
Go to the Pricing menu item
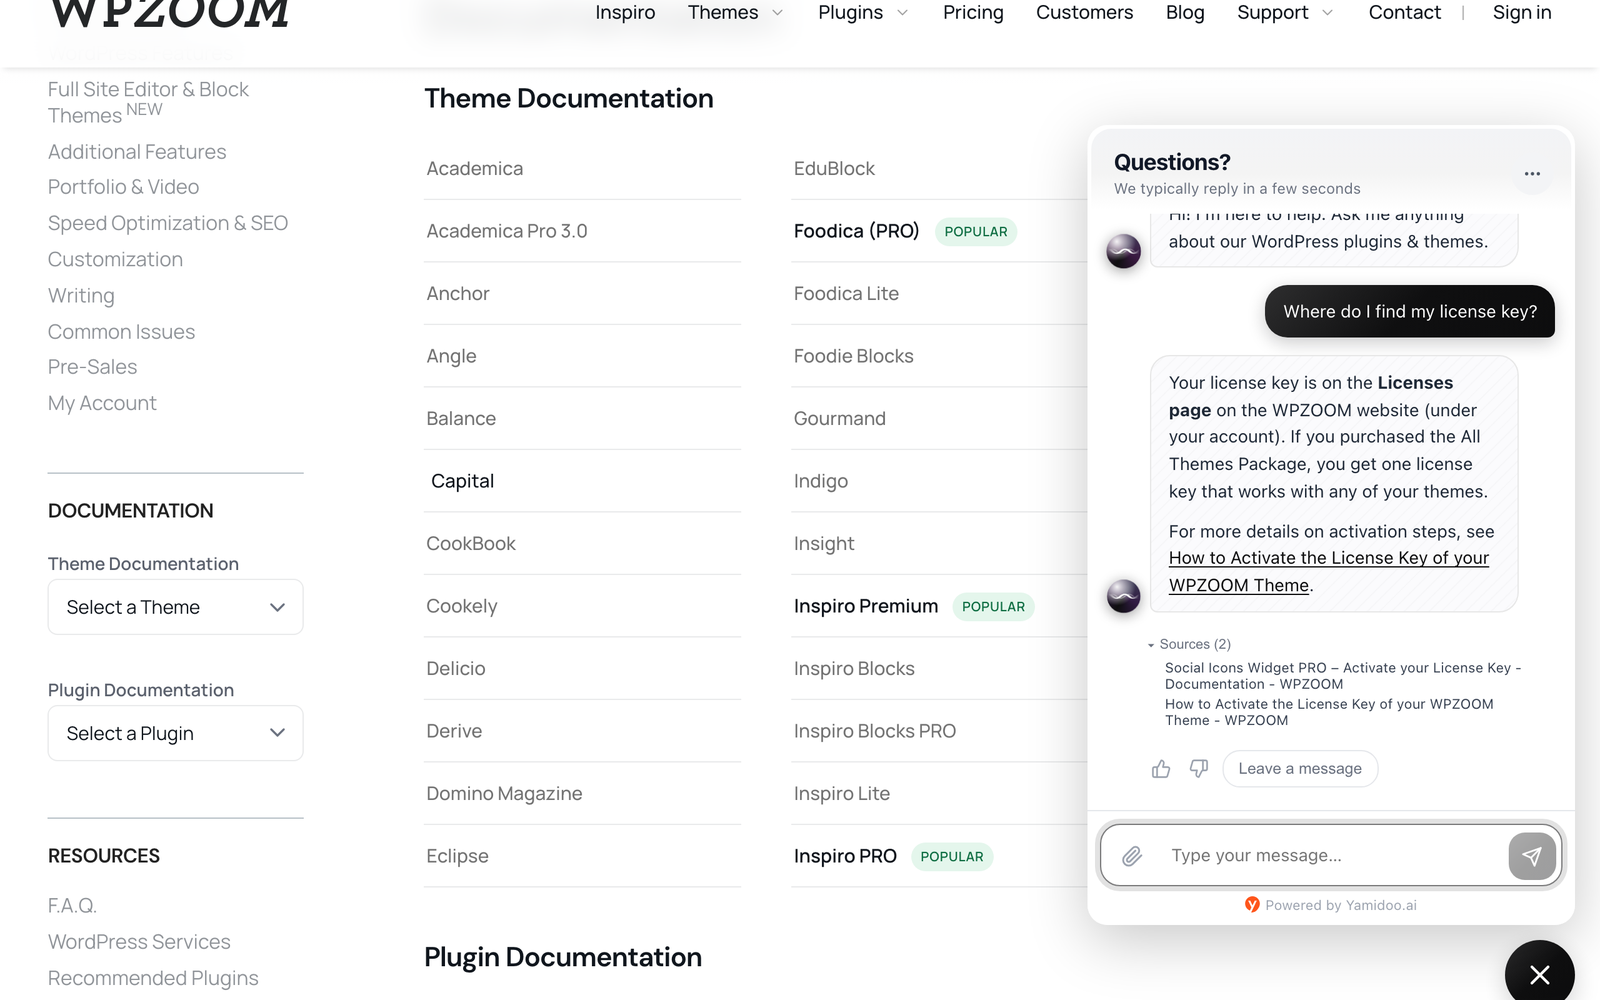(973, 13)
